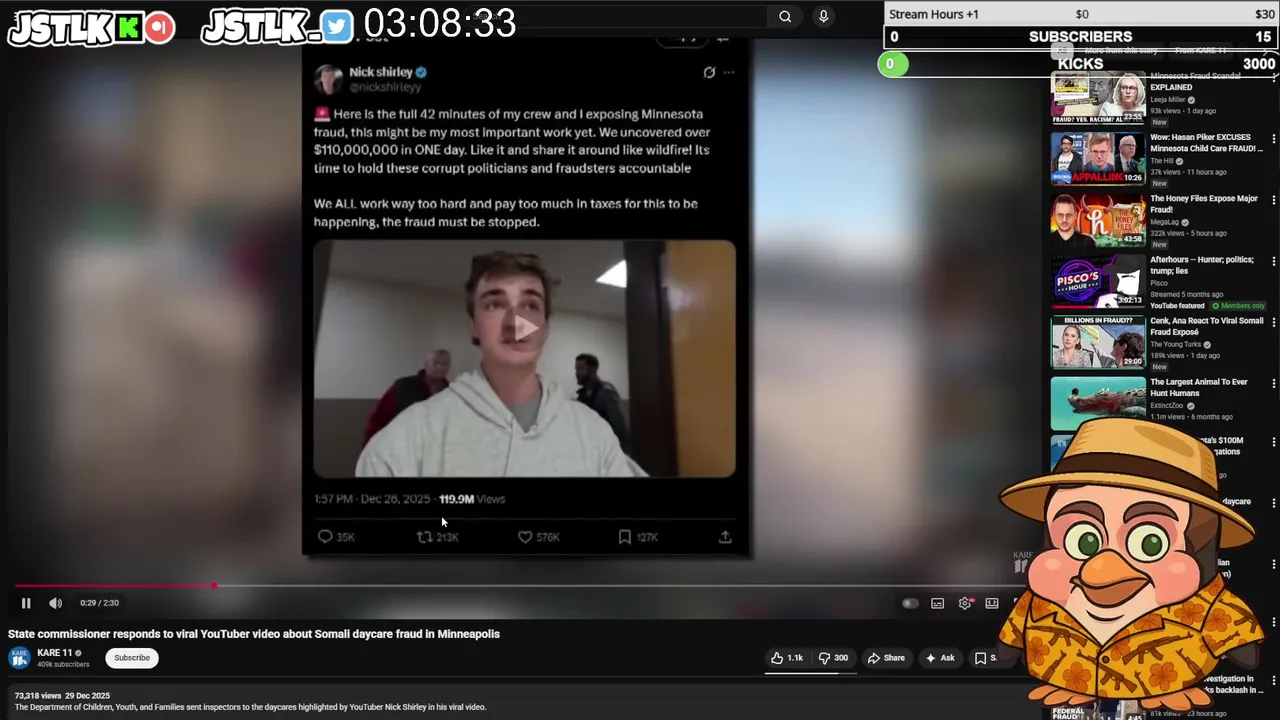Image resolution: width=1280 pixels, height=720 pixels.
Task: Click the 'MegaLag' channel name
Action: tap(1166, 223)
